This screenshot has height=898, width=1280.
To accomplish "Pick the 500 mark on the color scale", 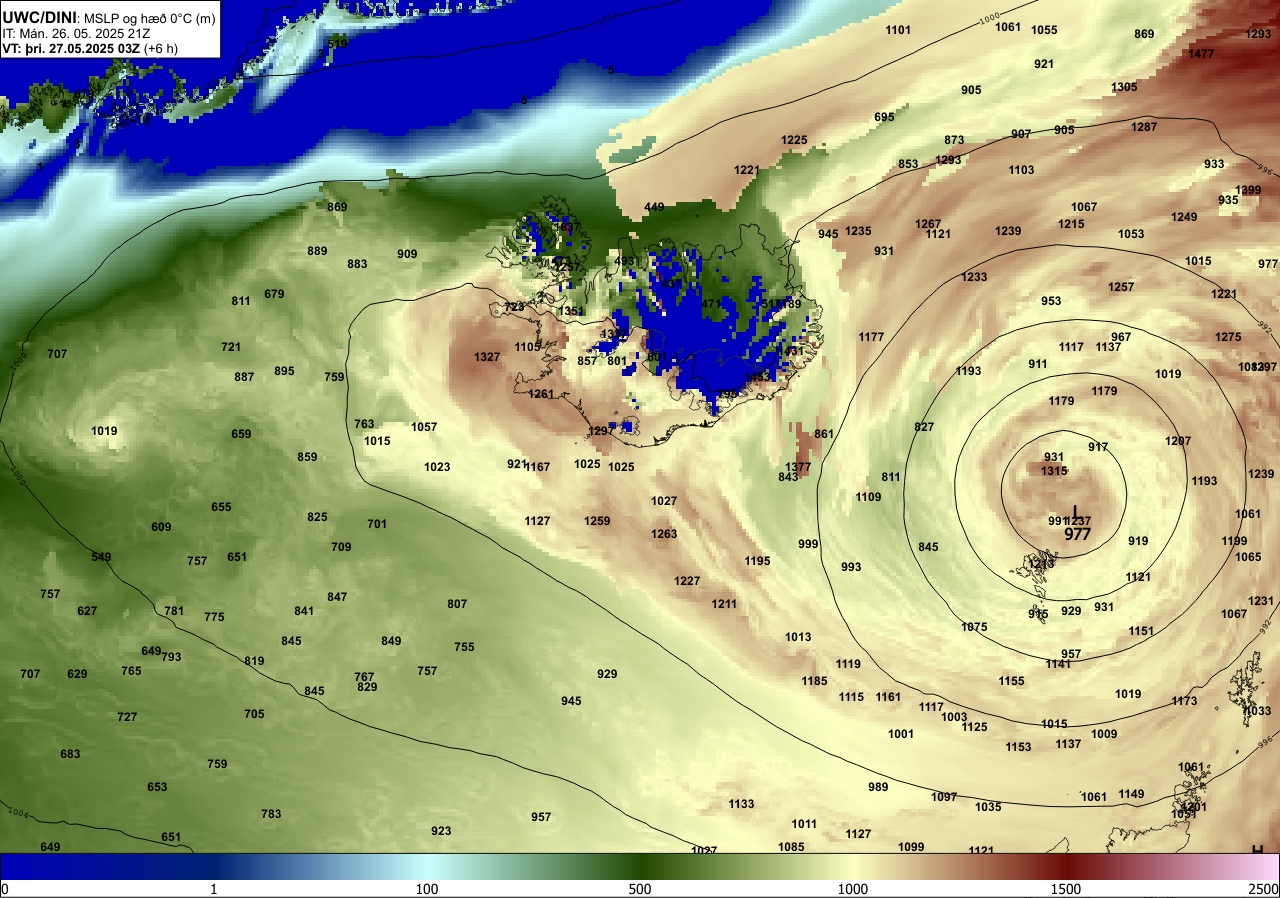I will (640, 889).
